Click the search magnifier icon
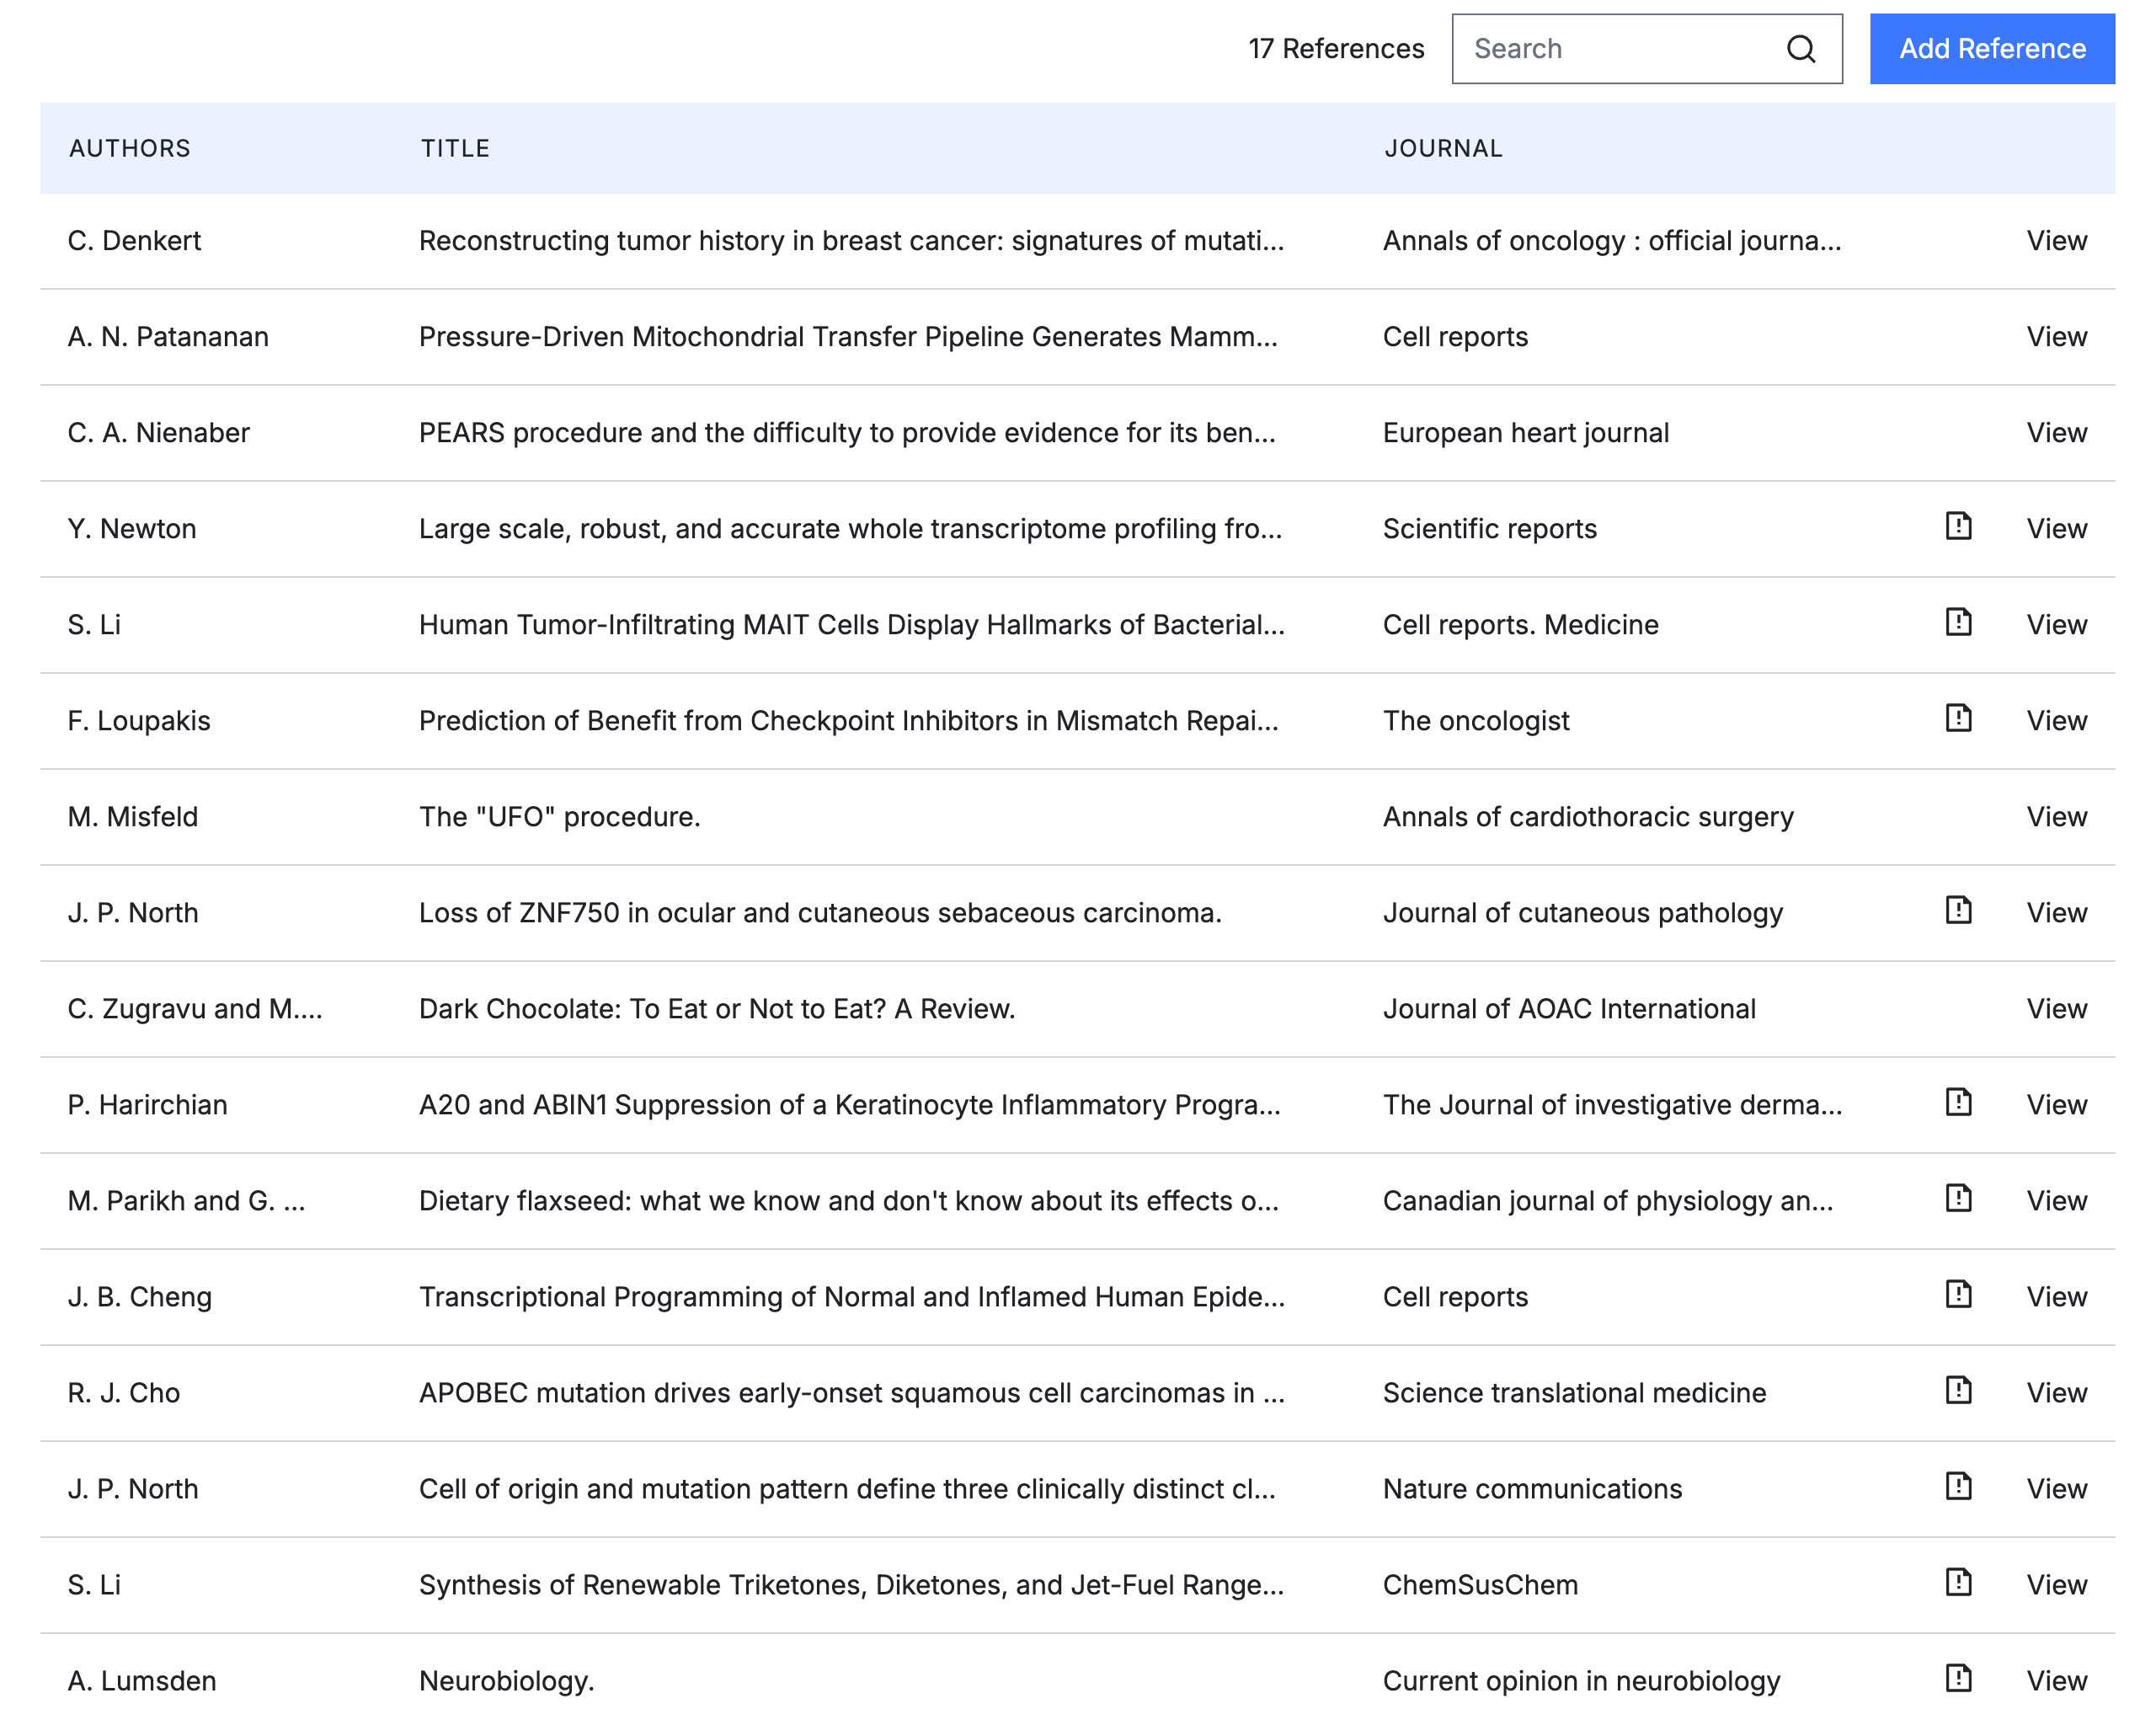This screenshot has height=1725, width=2156. point(1800,49)
